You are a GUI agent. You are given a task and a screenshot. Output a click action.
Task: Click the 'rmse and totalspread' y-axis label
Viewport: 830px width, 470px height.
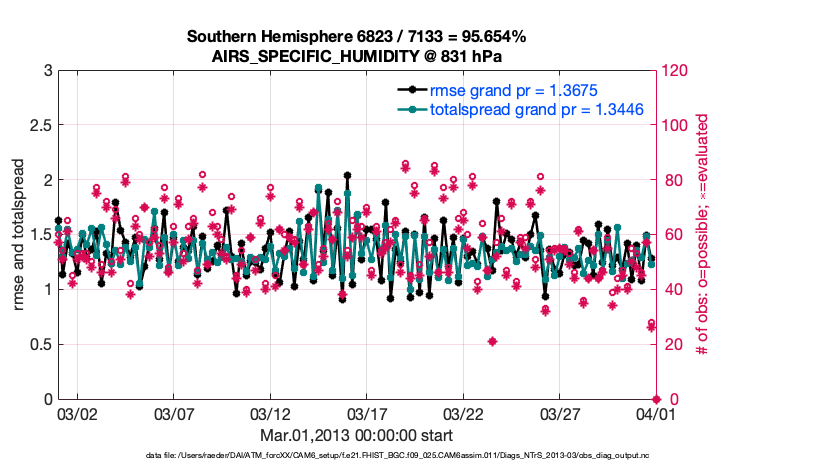click(x=20, y=235)
